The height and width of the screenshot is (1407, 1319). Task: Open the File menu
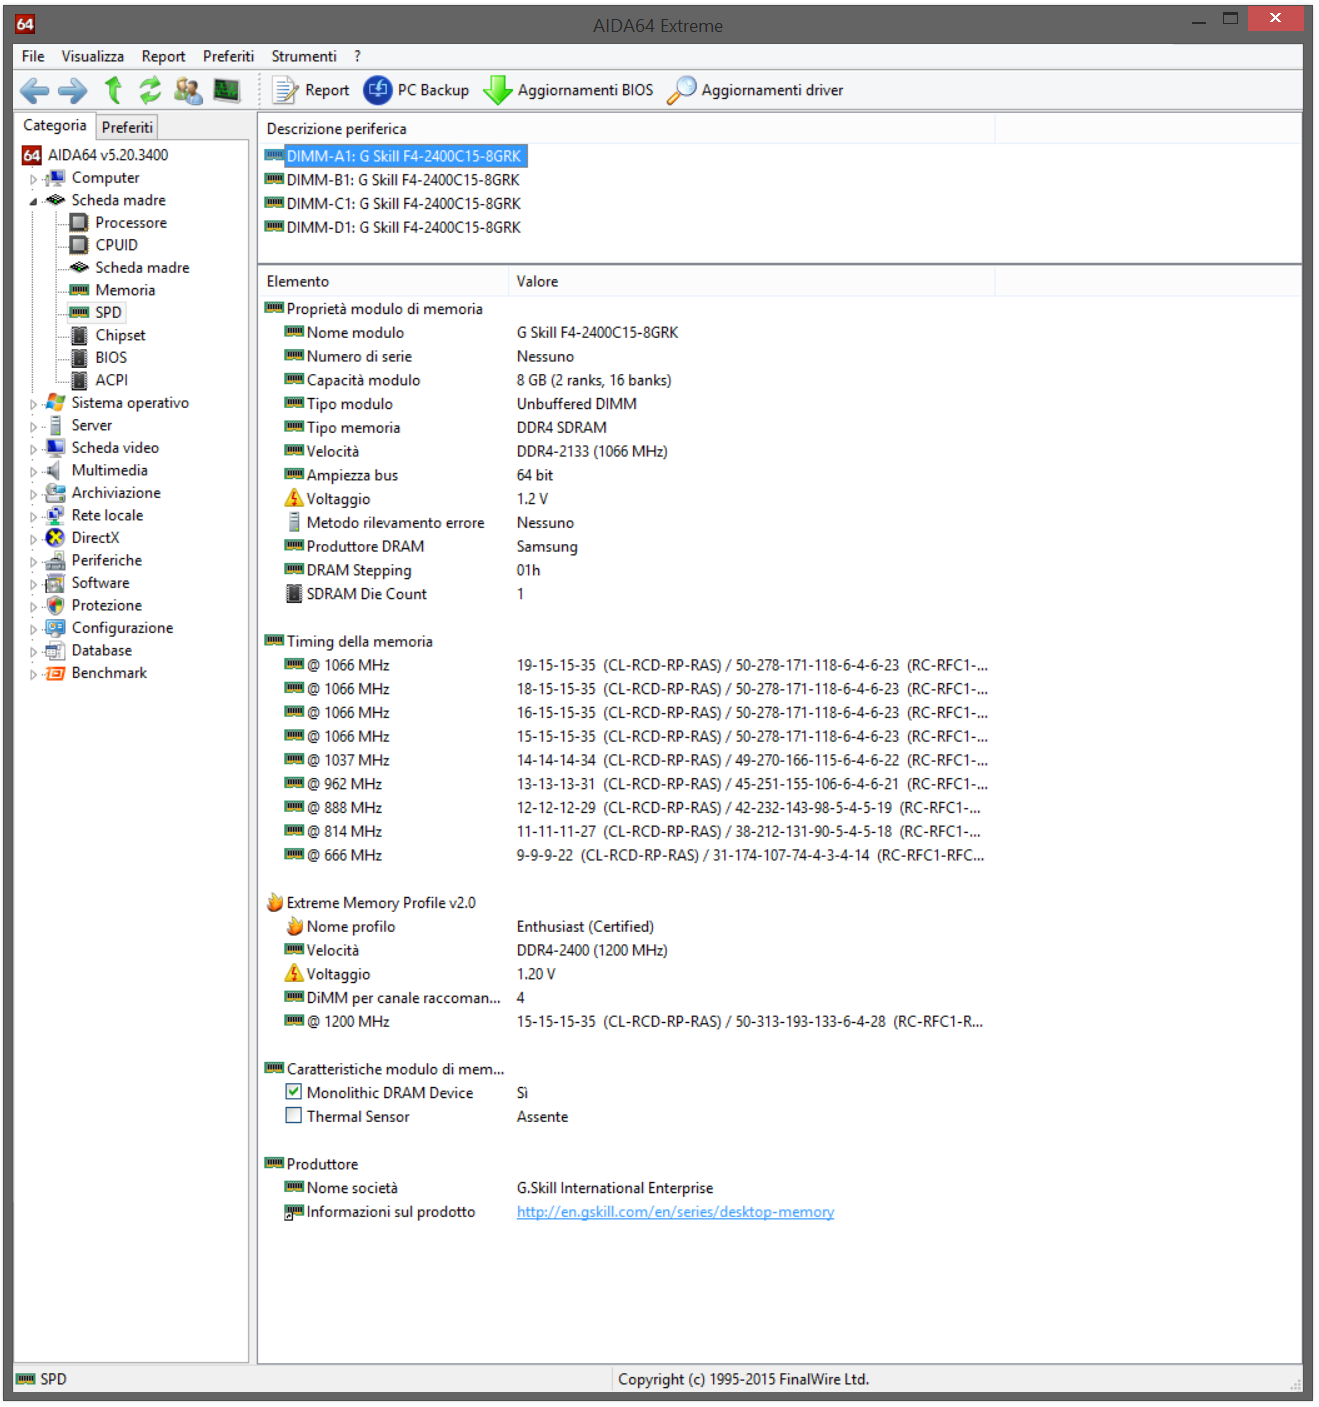click(x=33, y=56)
